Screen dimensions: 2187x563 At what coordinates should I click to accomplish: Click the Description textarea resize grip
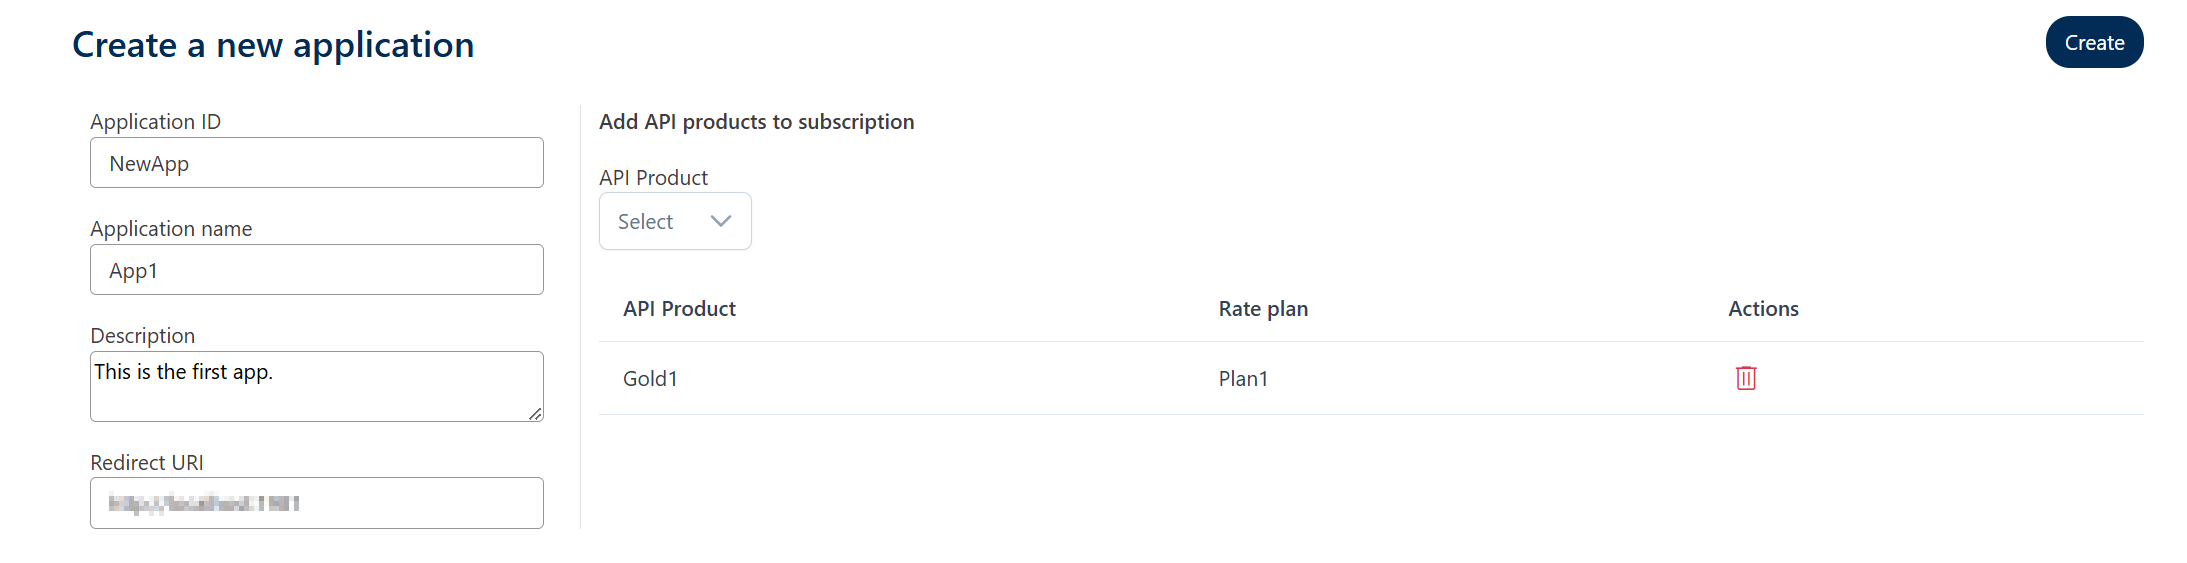coord(535,413)
